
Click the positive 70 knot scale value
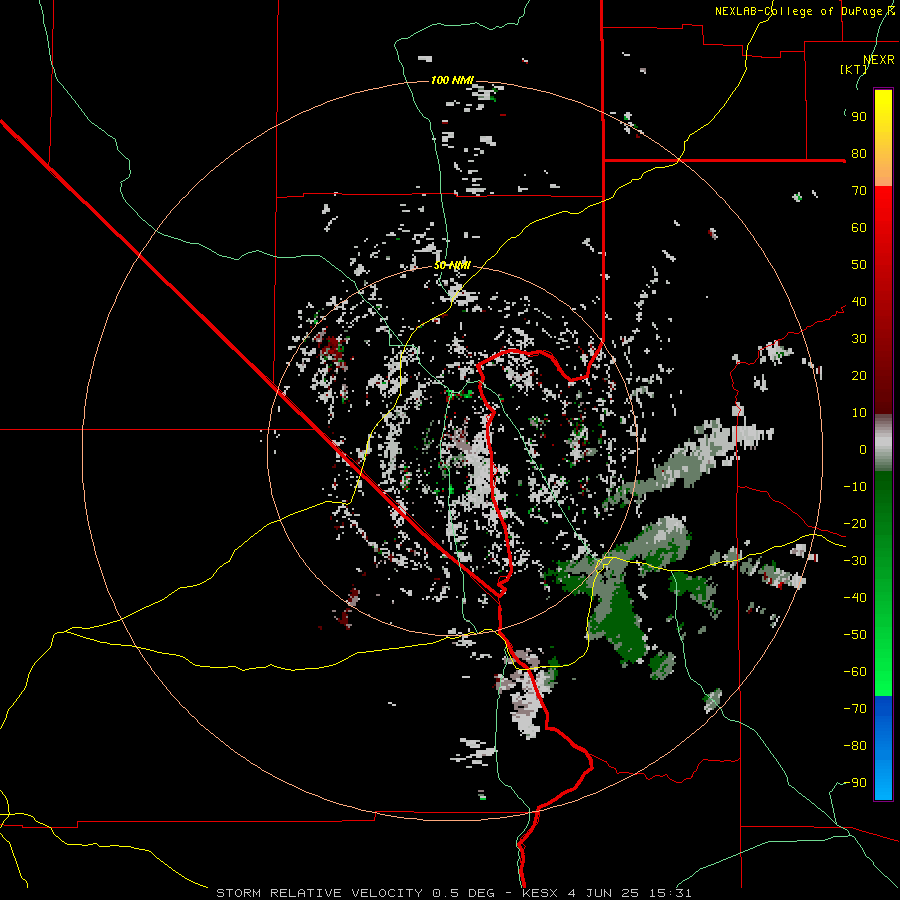859,191
